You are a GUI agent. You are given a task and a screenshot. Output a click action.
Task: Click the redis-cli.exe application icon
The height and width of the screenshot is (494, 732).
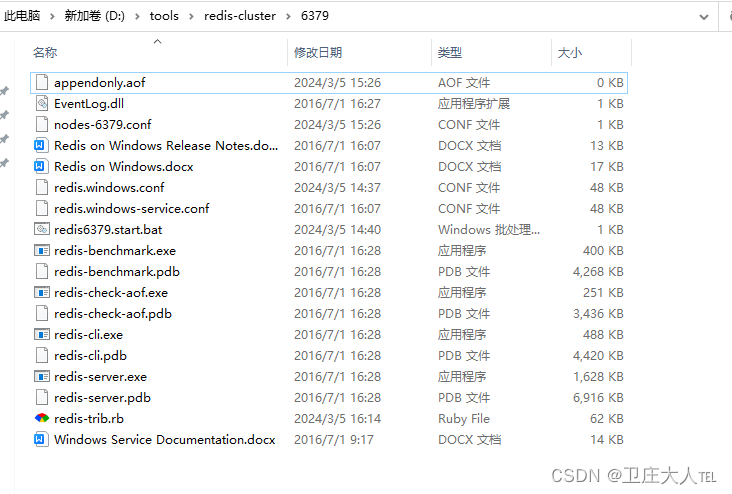tap(42, 335)
